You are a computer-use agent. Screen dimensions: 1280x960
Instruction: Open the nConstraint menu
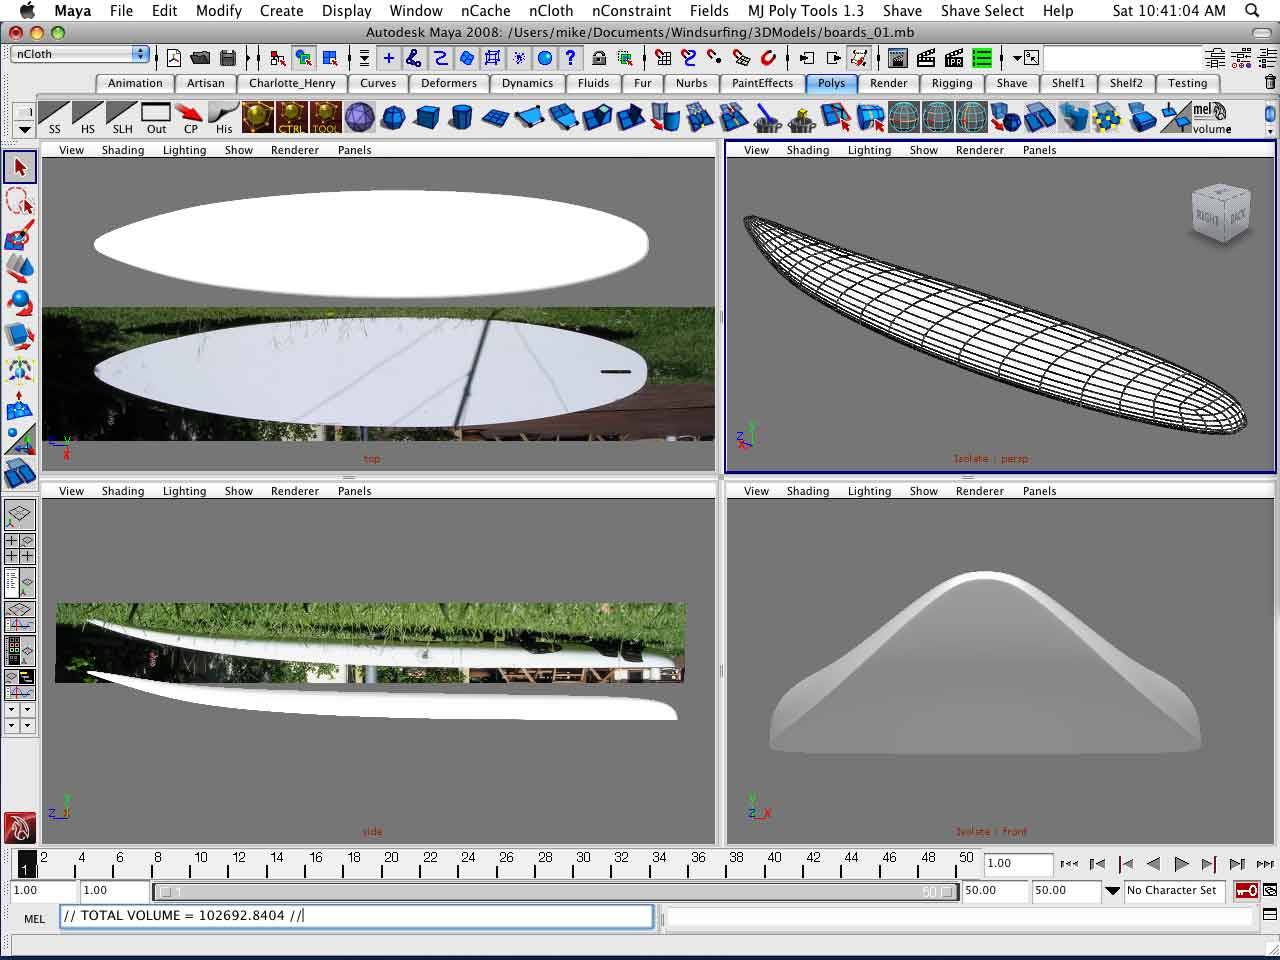click(631, 11)
